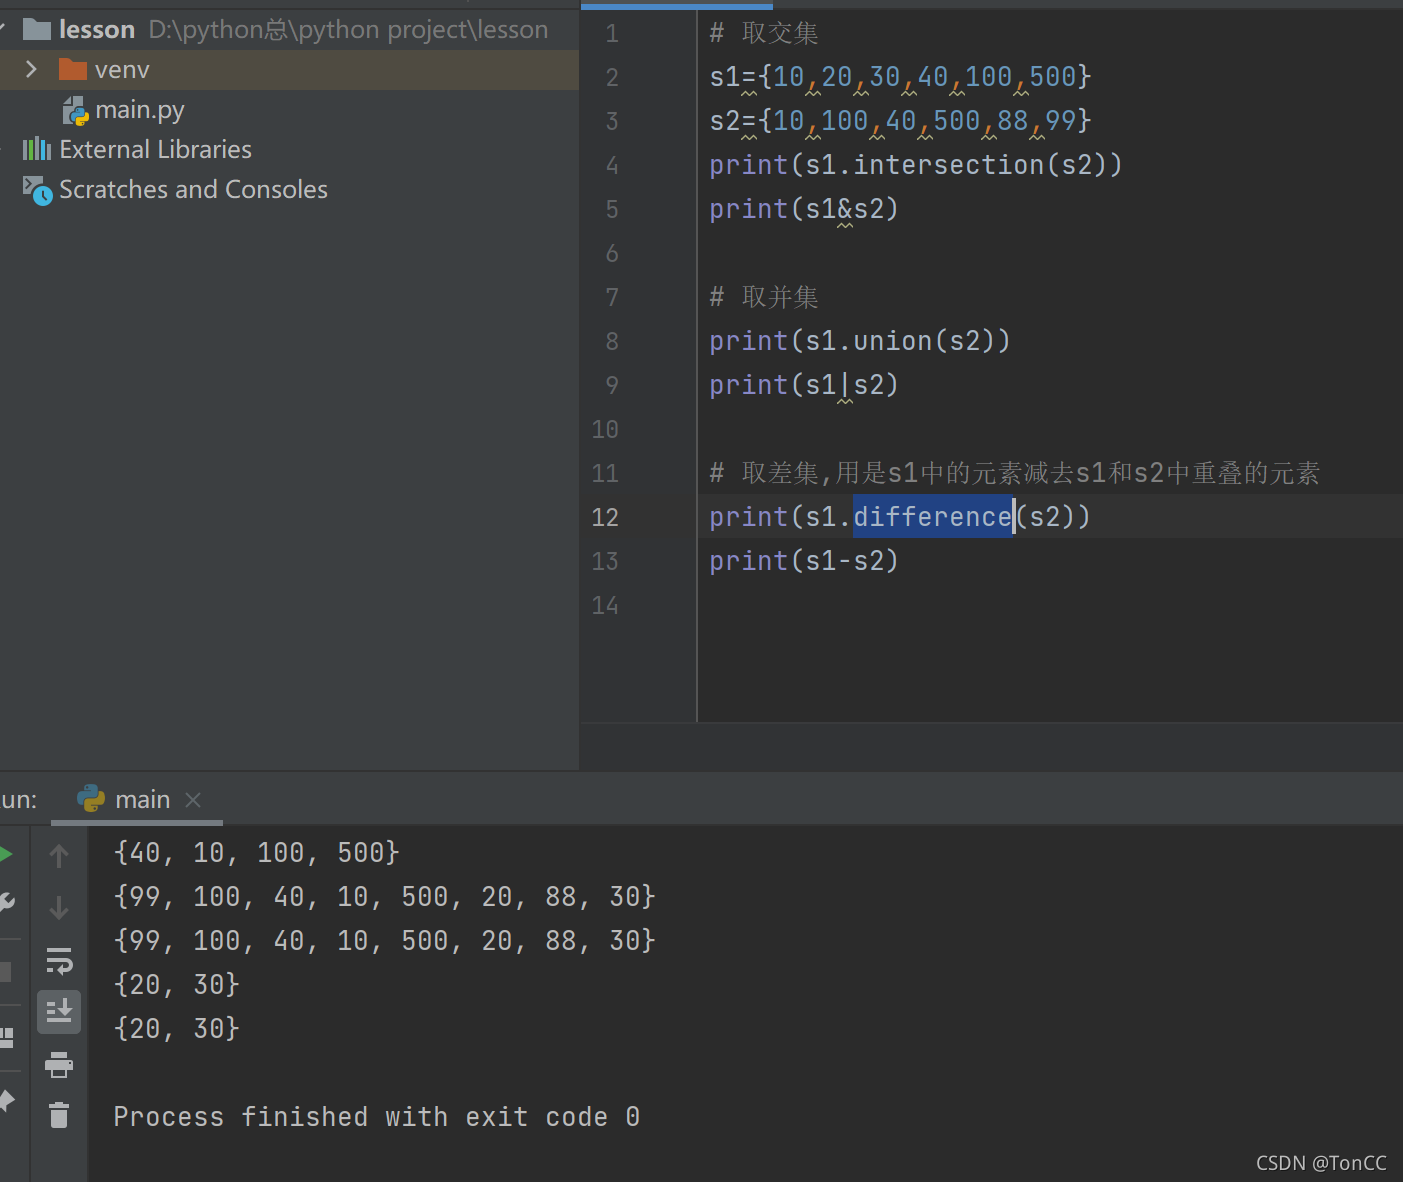Screen dimensions: 1403x1182
Task: Click the print(s1.intersection(s2)) line
Action: coord(916,165)
